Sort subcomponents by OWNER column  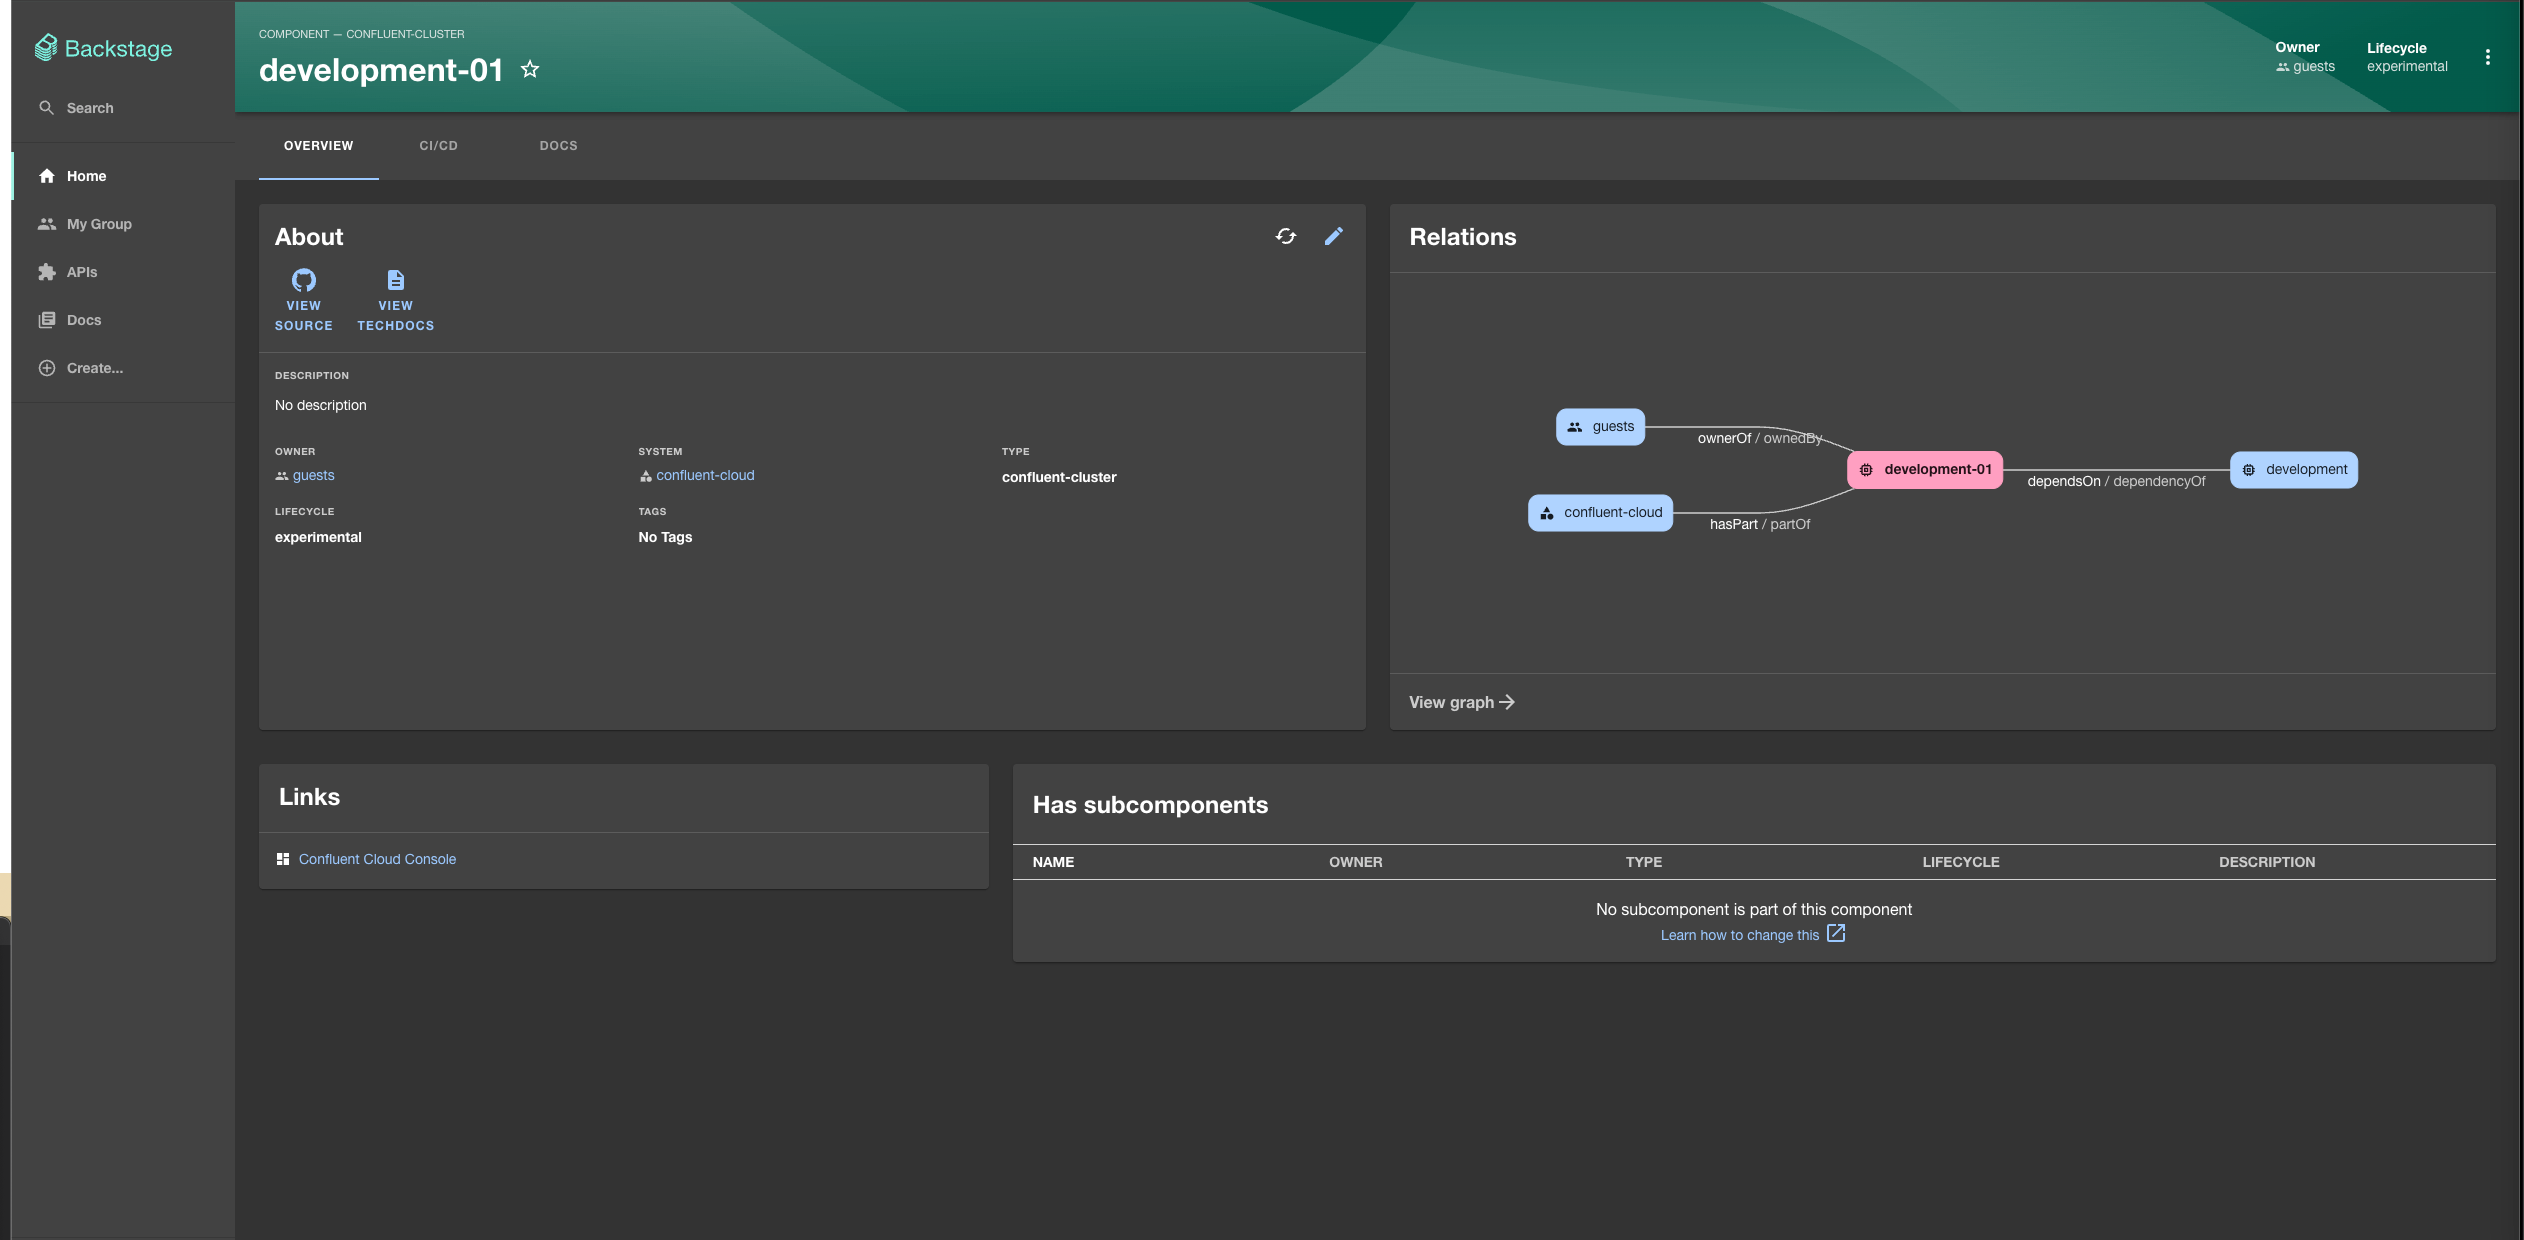1355,863
